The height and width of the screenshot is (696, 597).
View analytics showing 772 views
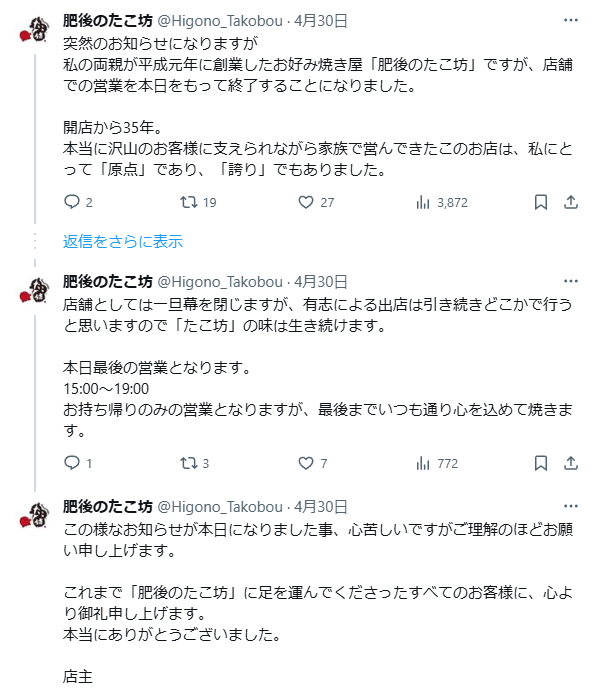437,463
